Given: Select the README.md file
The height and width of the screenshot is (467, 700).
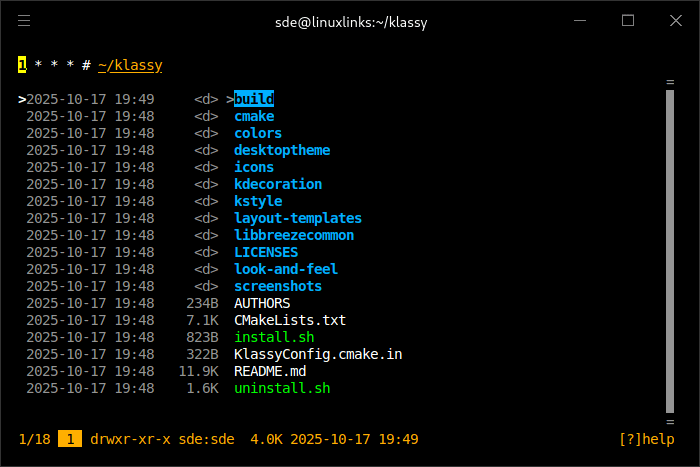Looking at the screenshot, I should click(270, 371).
